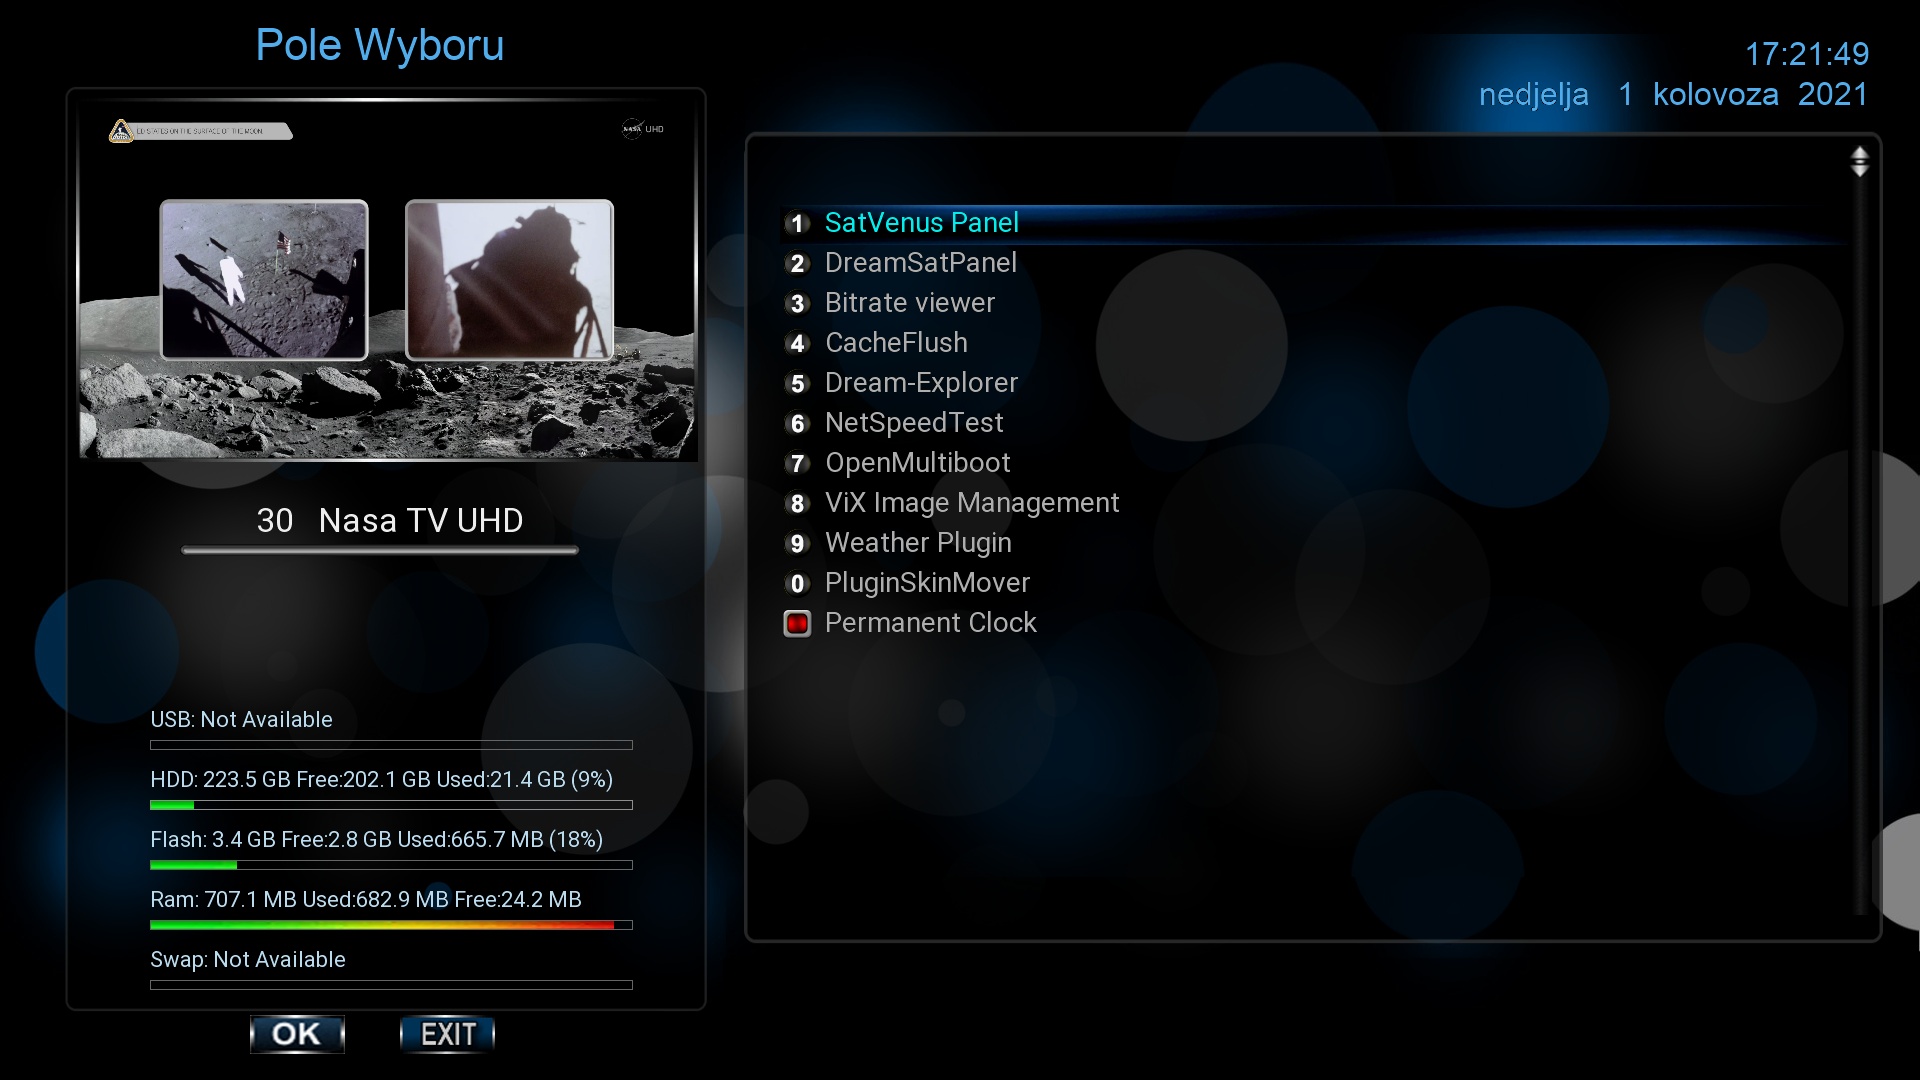This screenshot has width=1920, height=1080.
Task: Click the progress bar under Nasa TV UHD
Action: [x=380, y=550]
